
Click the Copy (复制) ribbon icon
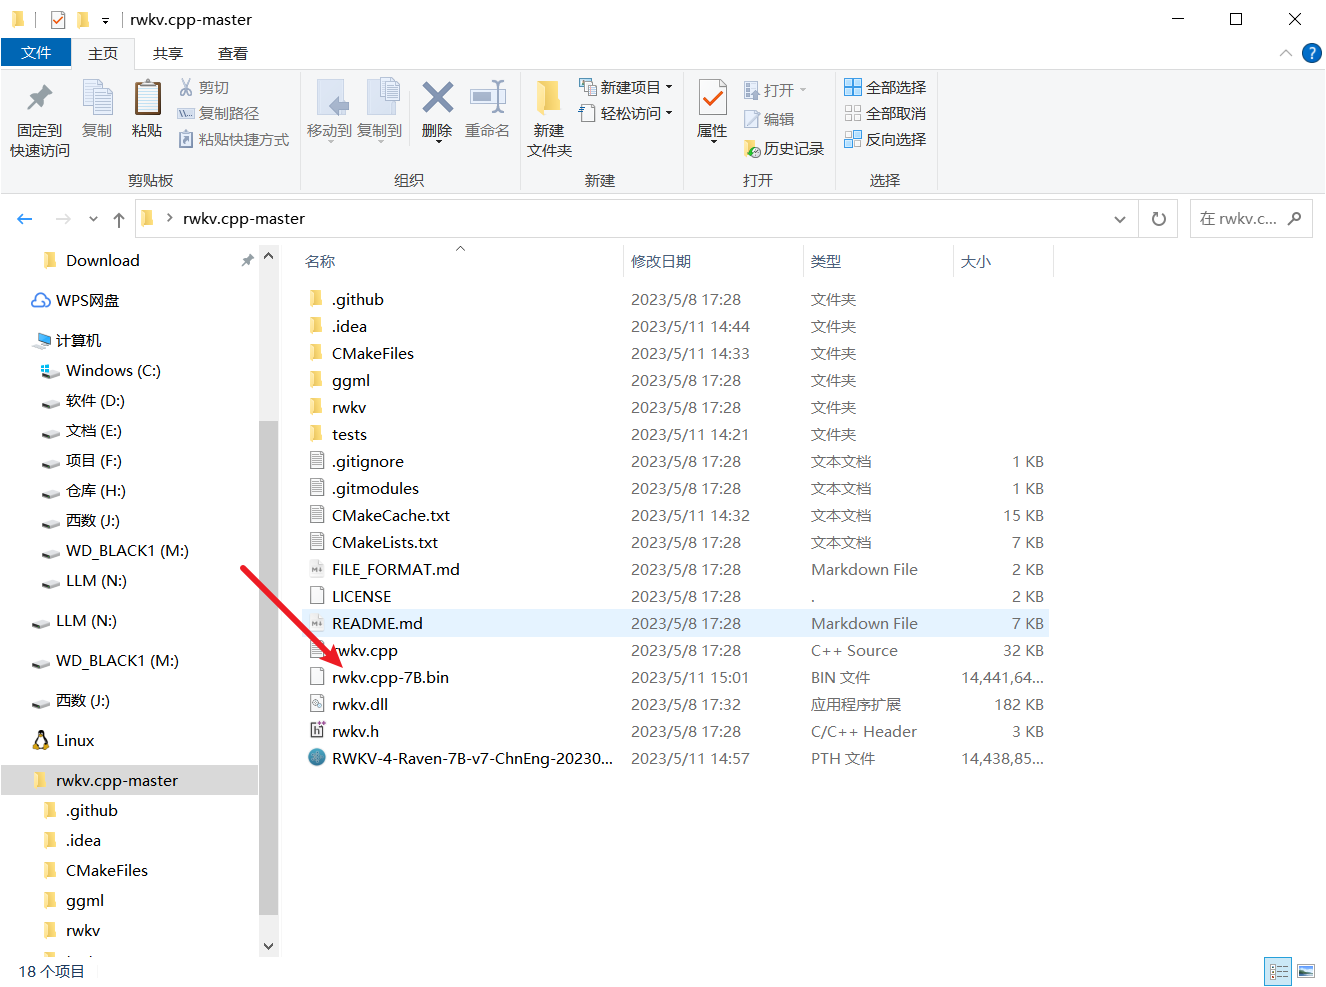click(x=97, y=98)
